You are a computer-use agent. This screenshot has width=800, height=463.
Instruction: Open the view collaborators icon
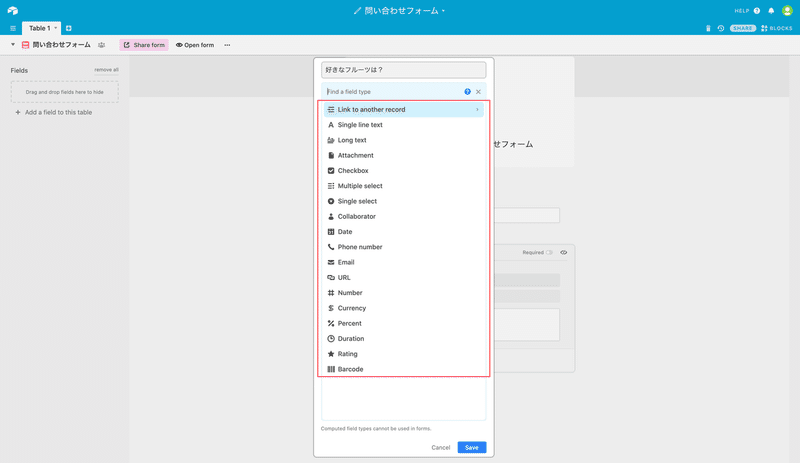click(102, 45)
